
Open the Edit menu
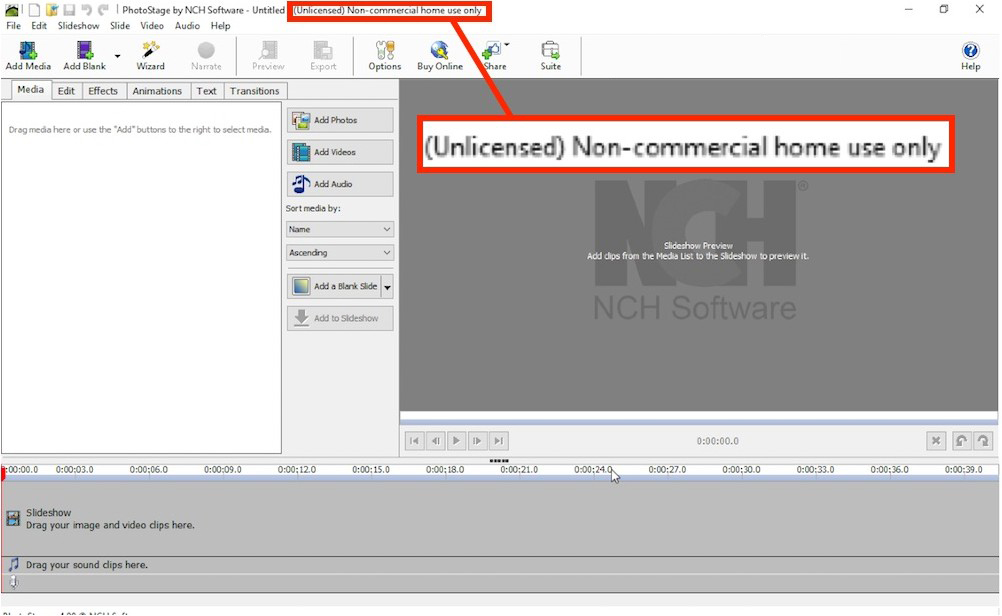coord(39,26)
